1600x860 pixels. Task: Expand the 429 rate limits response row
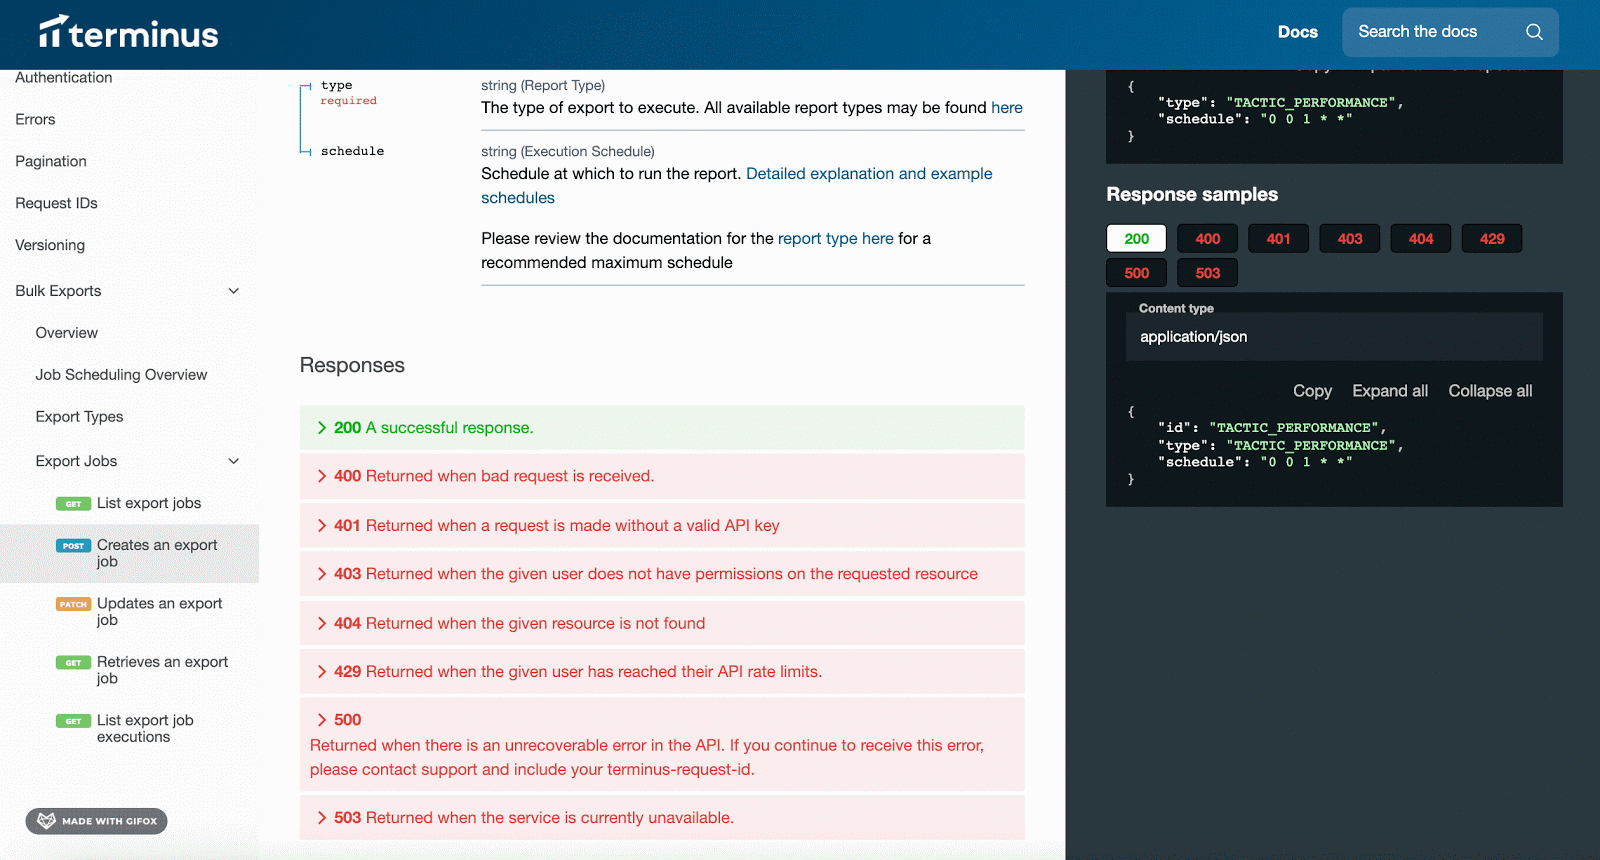662,672
